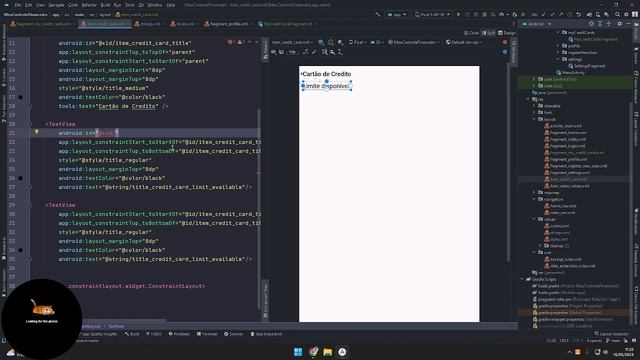Open the Refactor menu

coord(89,5)
